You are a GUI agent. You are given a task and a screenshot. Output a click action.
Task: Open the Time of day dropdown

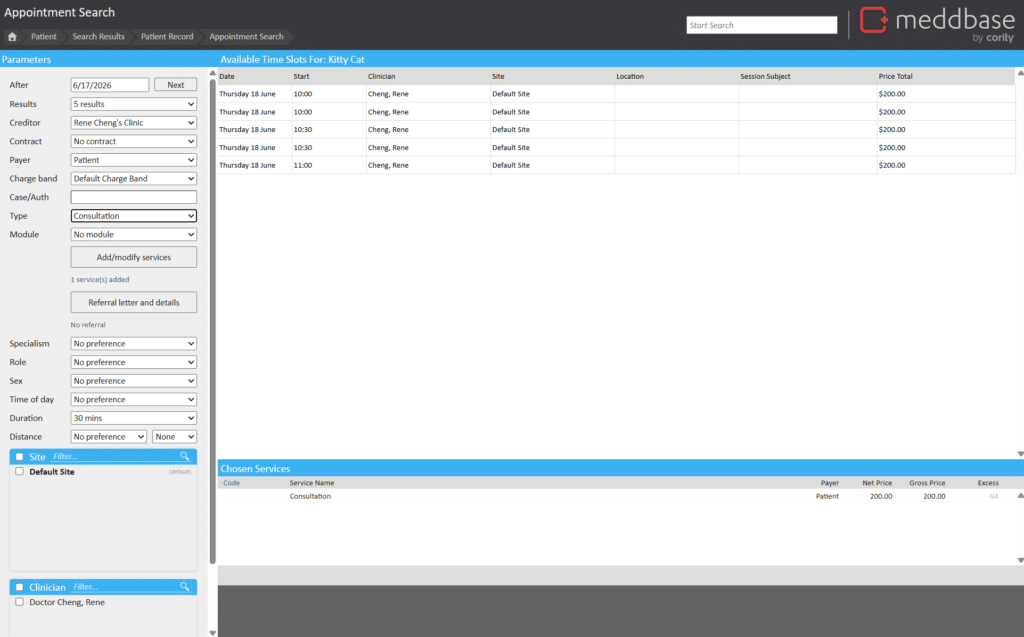pyautogui.click(x=133, y=399)
